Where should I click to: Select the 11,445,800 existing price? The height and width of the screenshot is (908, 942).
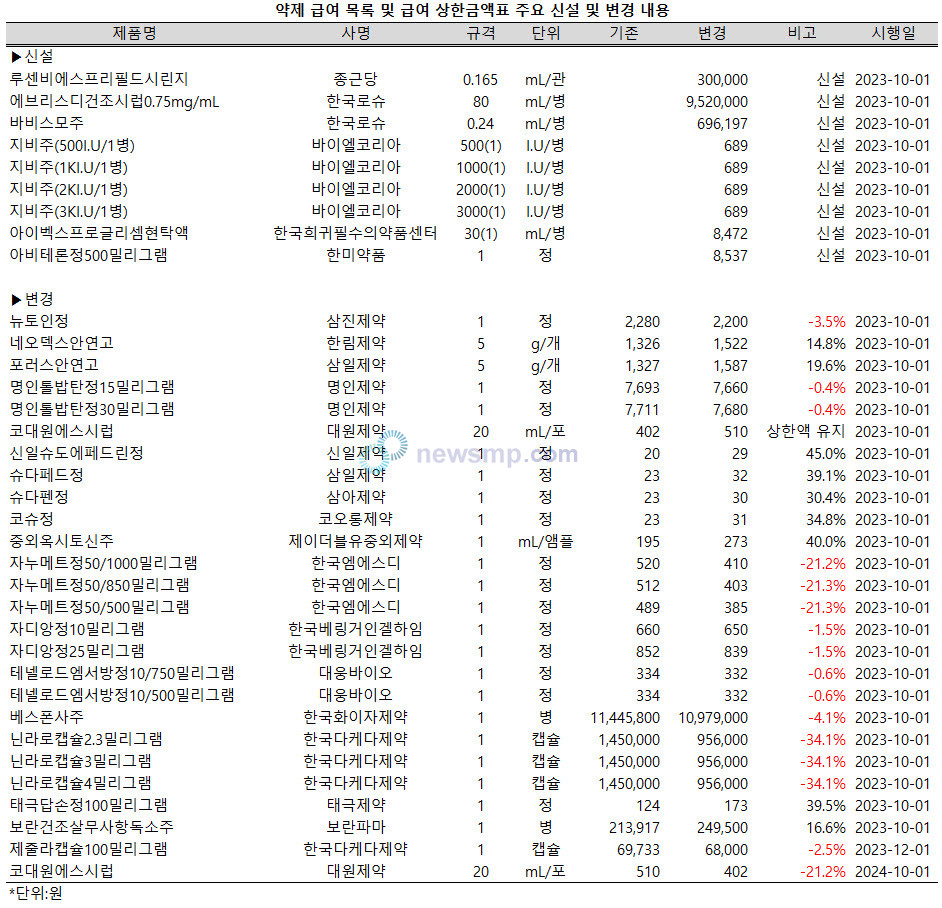[x=625, y=718]
